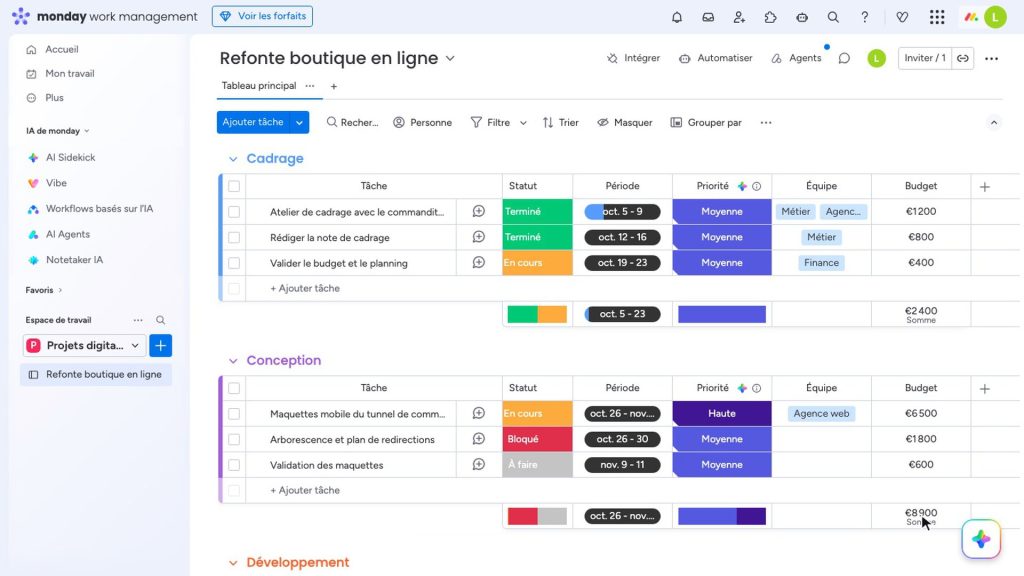Viewport: 1024px width, 576px height.
Task: Open the robot automation icon in top bar
Action: pyautogui.click(x=802, y=17)
